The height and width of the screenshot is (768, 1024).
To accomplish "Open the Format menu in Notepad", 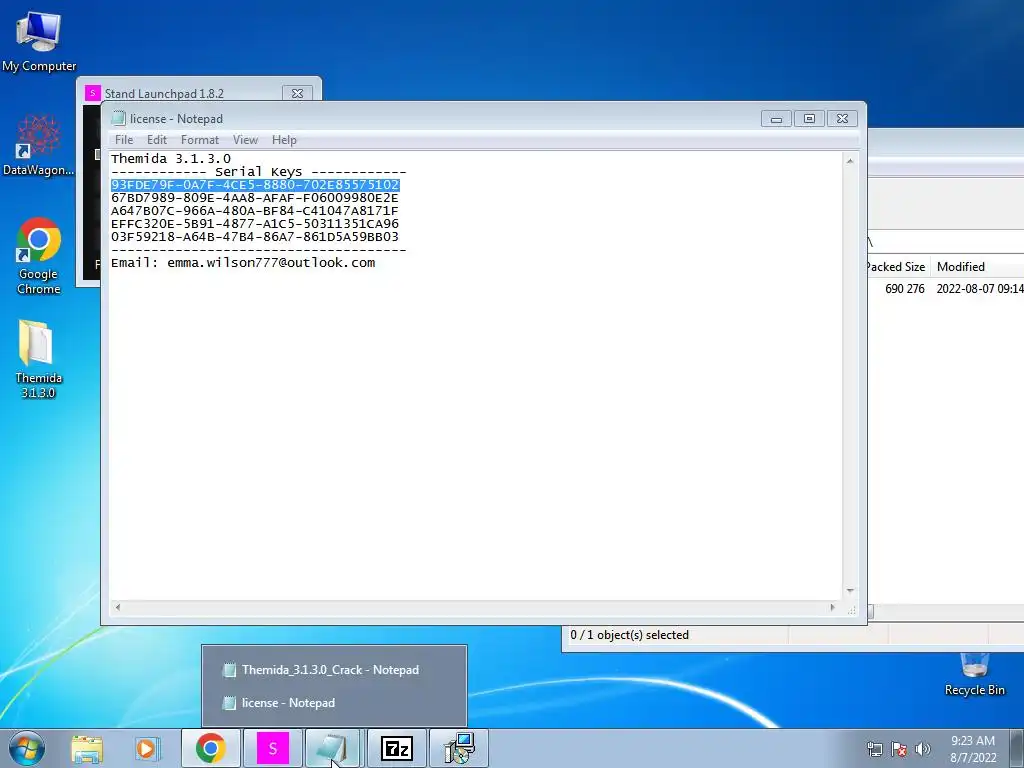I will [x=200, y=140].
